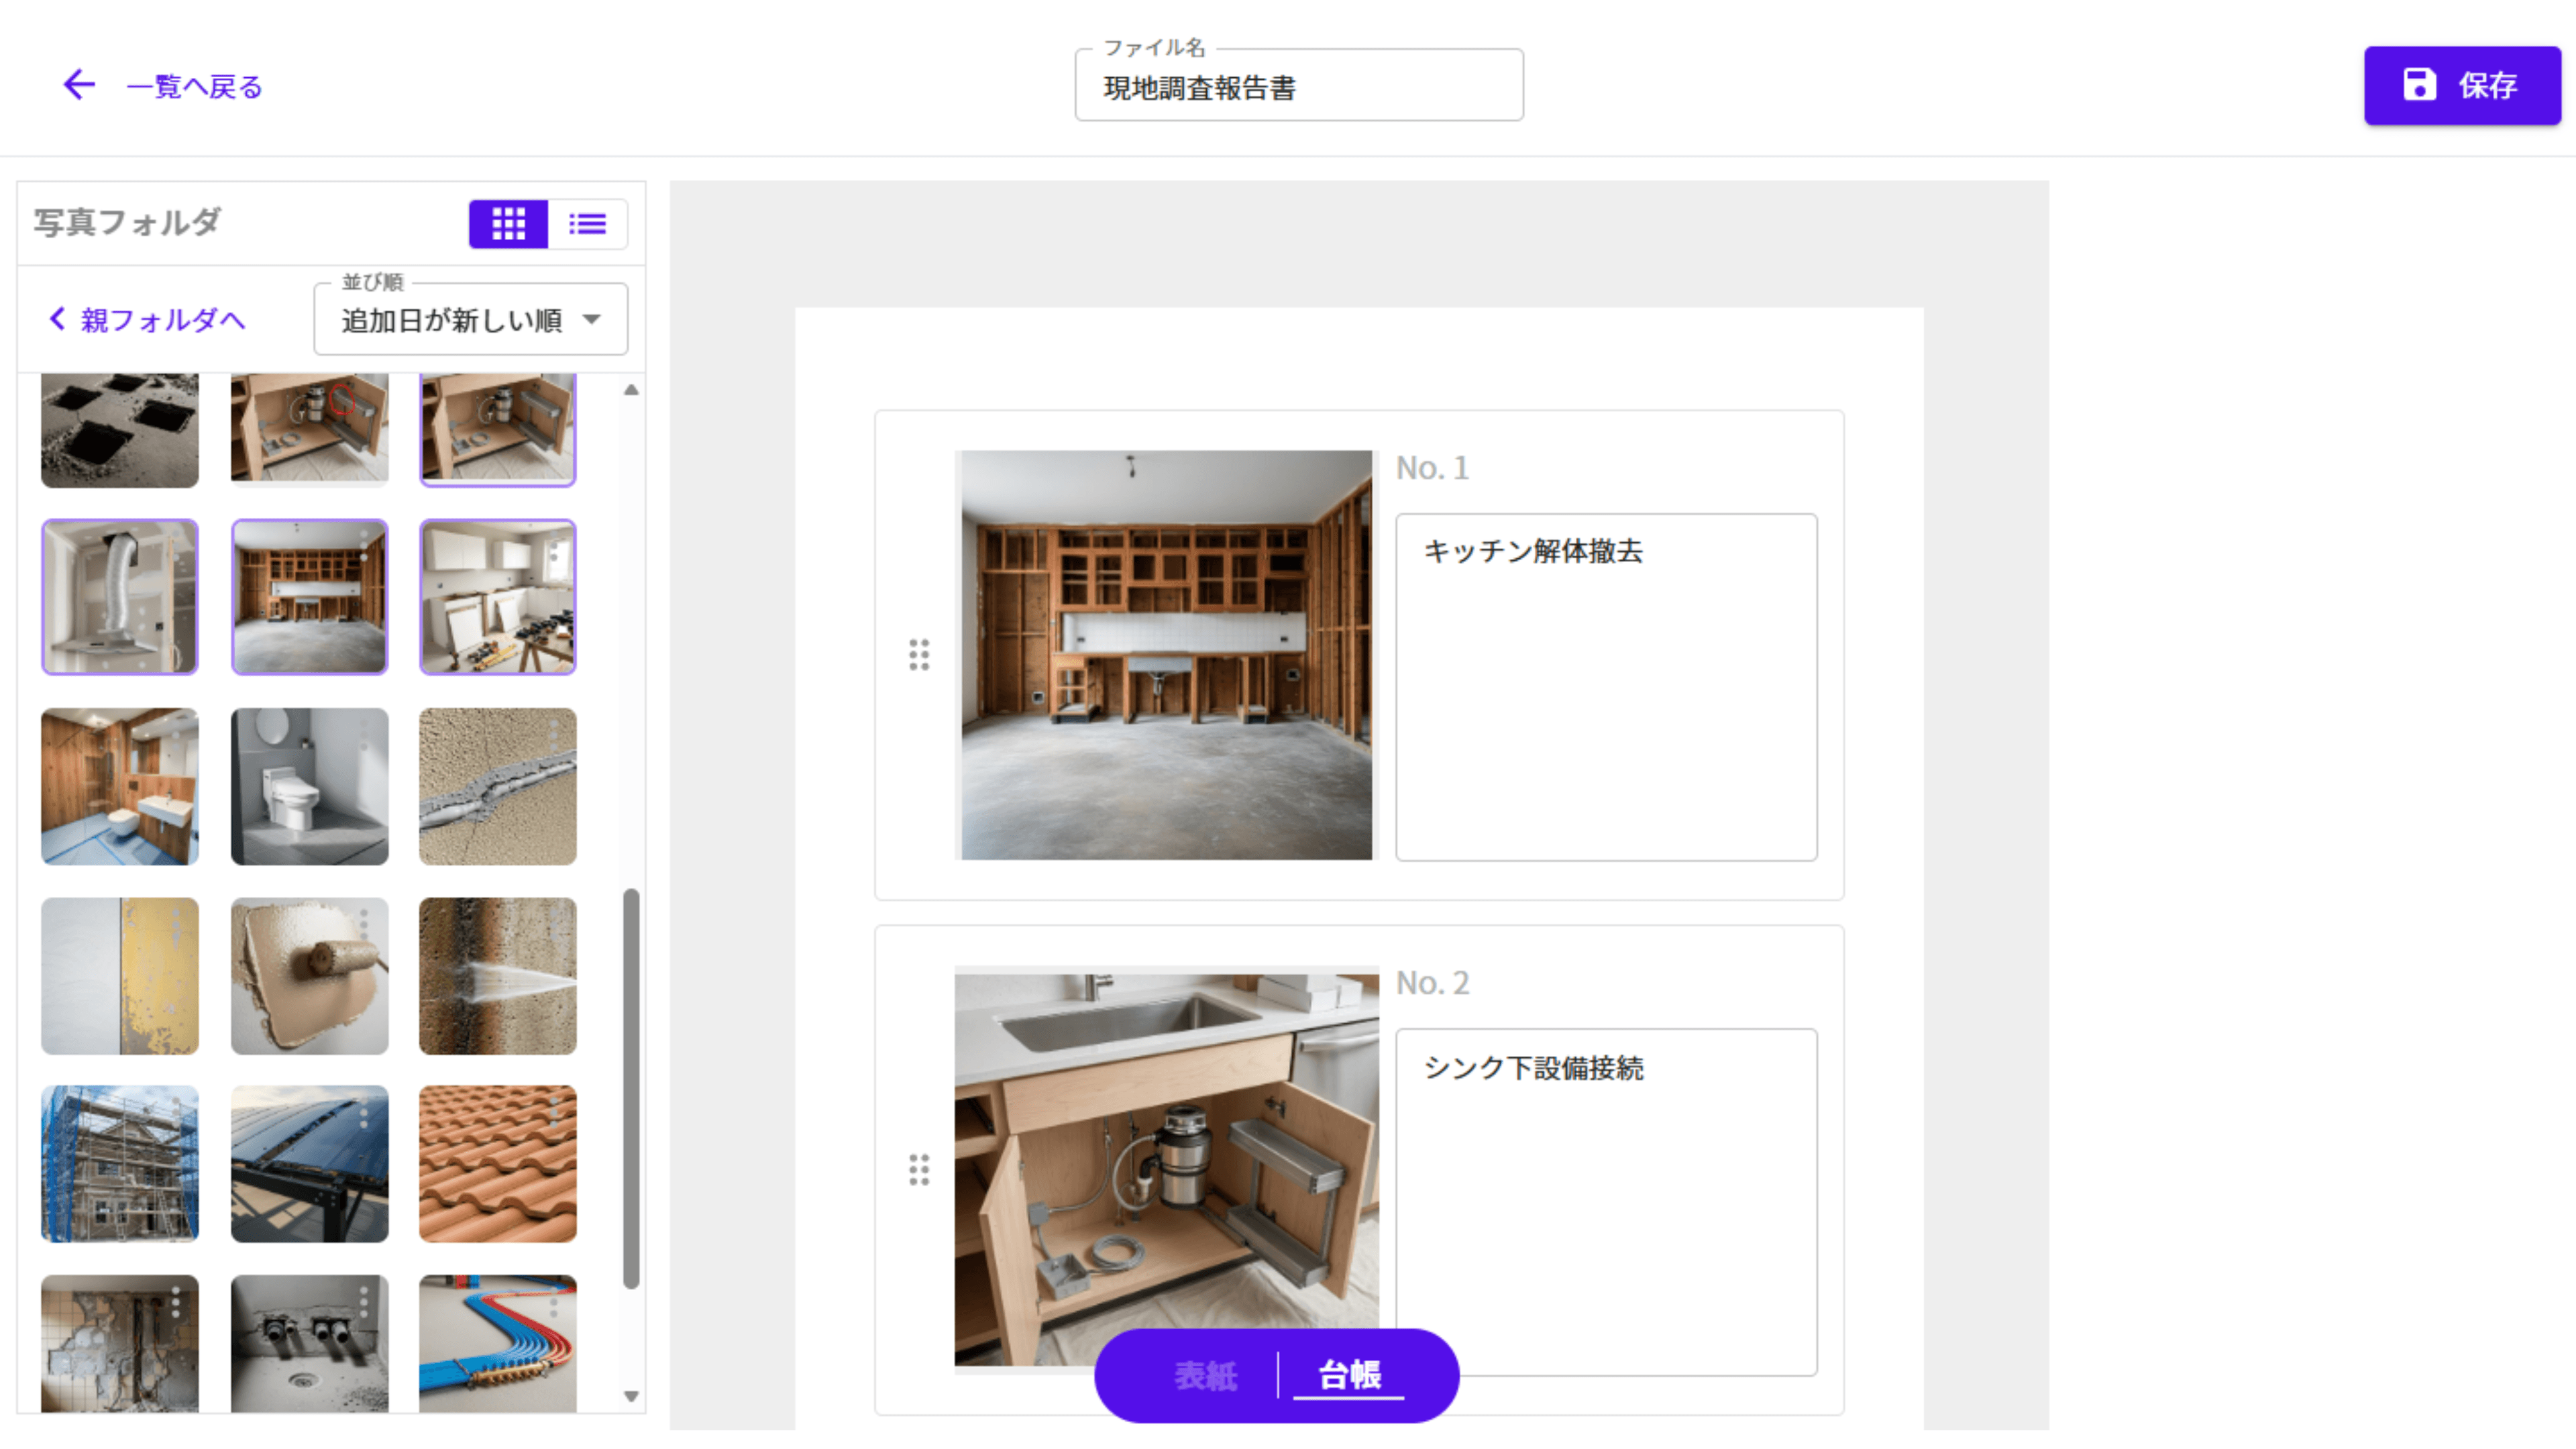The width and height of the screenshot is (2576, 1449).
Task: Edit the ファイル名 field 現地調査報告書
Action: [x=1299, y=87]
